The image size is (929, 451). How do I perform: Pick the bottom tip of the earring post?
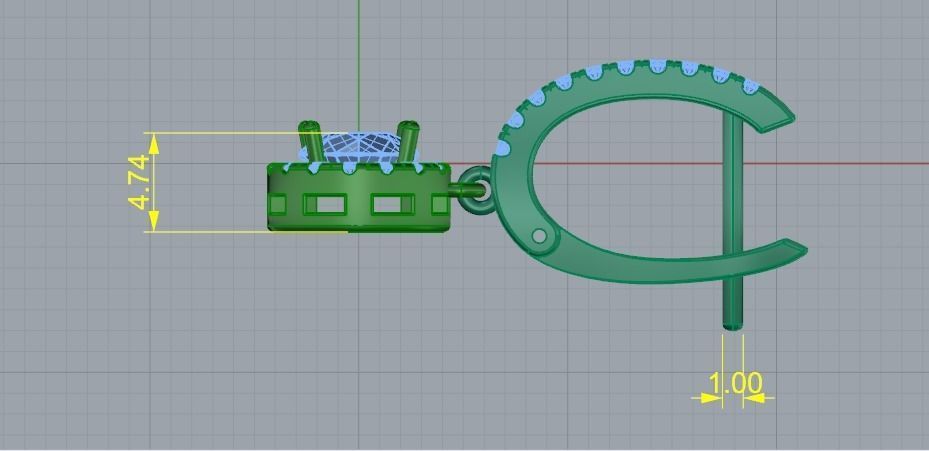point(733,325)
